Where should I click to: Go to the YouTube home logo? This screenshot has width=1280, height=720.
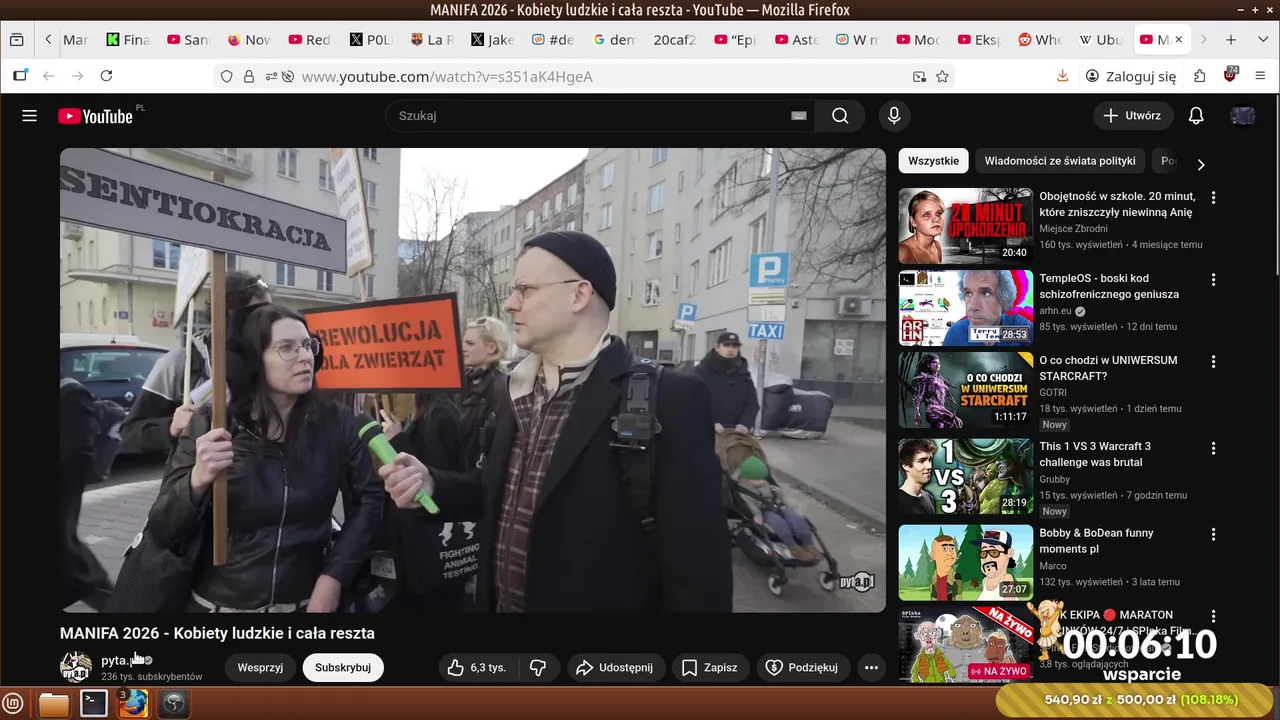(x=96, y=116)
